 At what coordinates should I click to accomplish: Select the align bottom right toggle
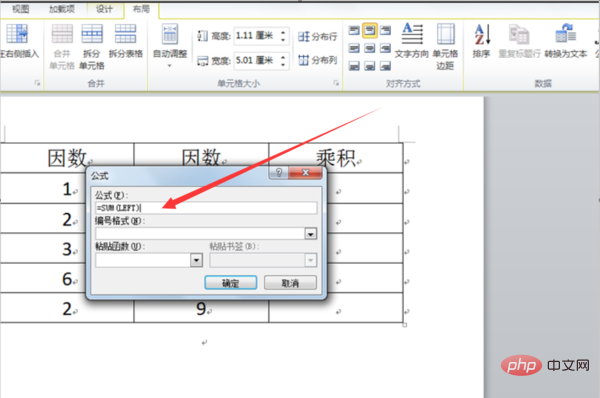[385, 66]
